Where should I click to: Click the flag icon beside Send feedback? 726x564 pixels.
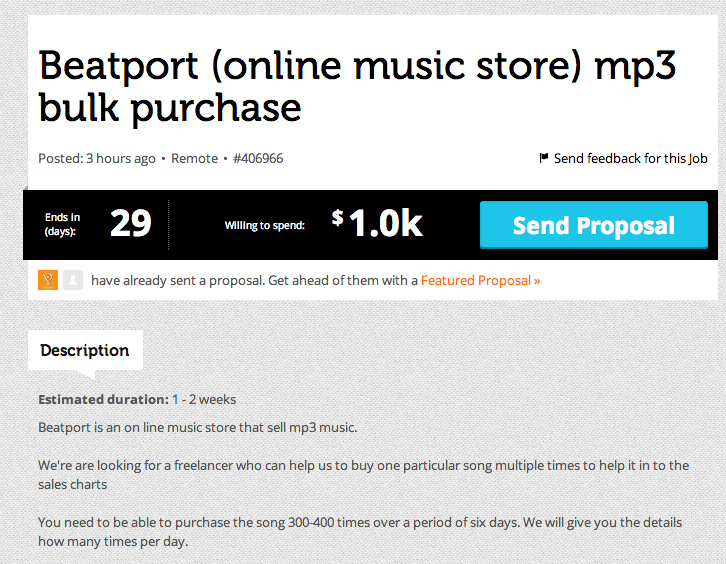pos(544,158)
